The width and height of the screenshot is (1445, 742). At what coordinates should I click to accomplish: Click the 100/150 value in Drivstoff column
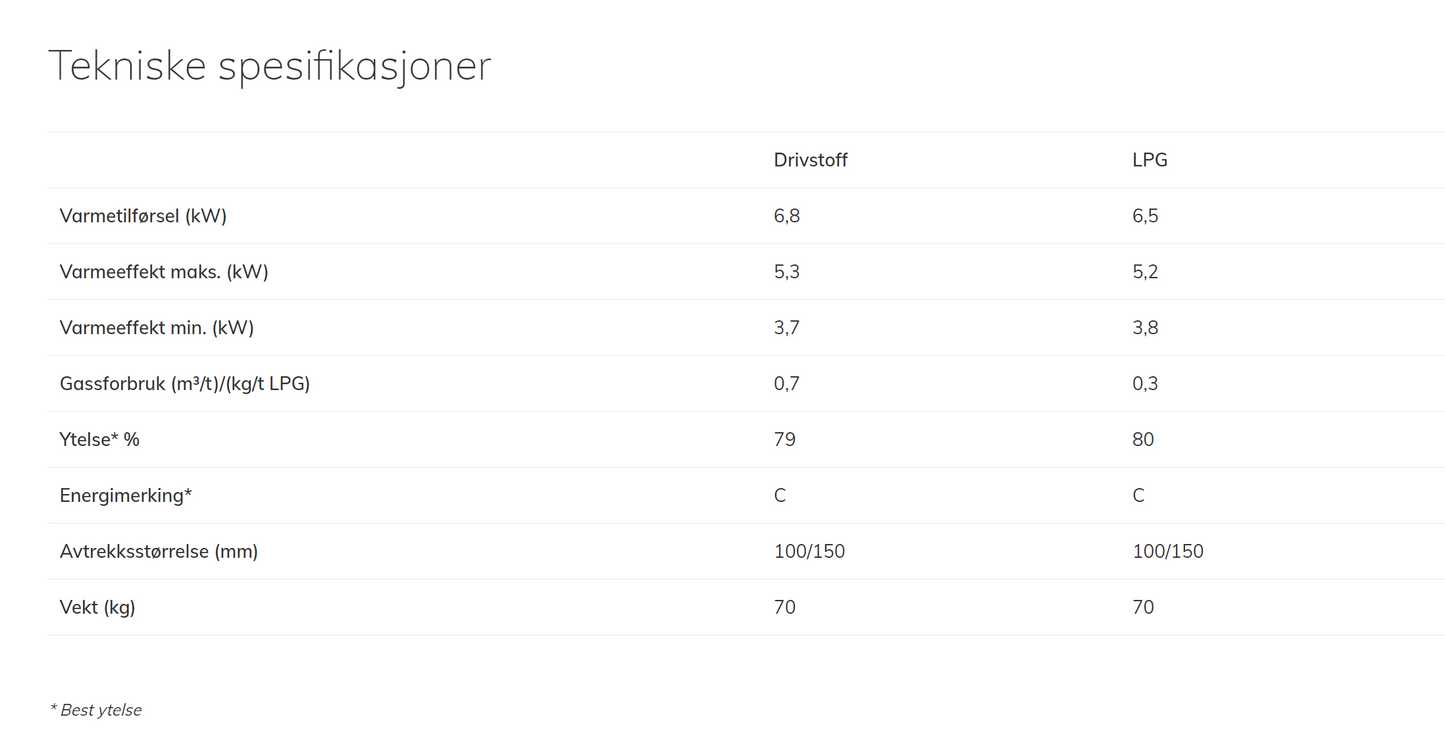click(809, 552)
